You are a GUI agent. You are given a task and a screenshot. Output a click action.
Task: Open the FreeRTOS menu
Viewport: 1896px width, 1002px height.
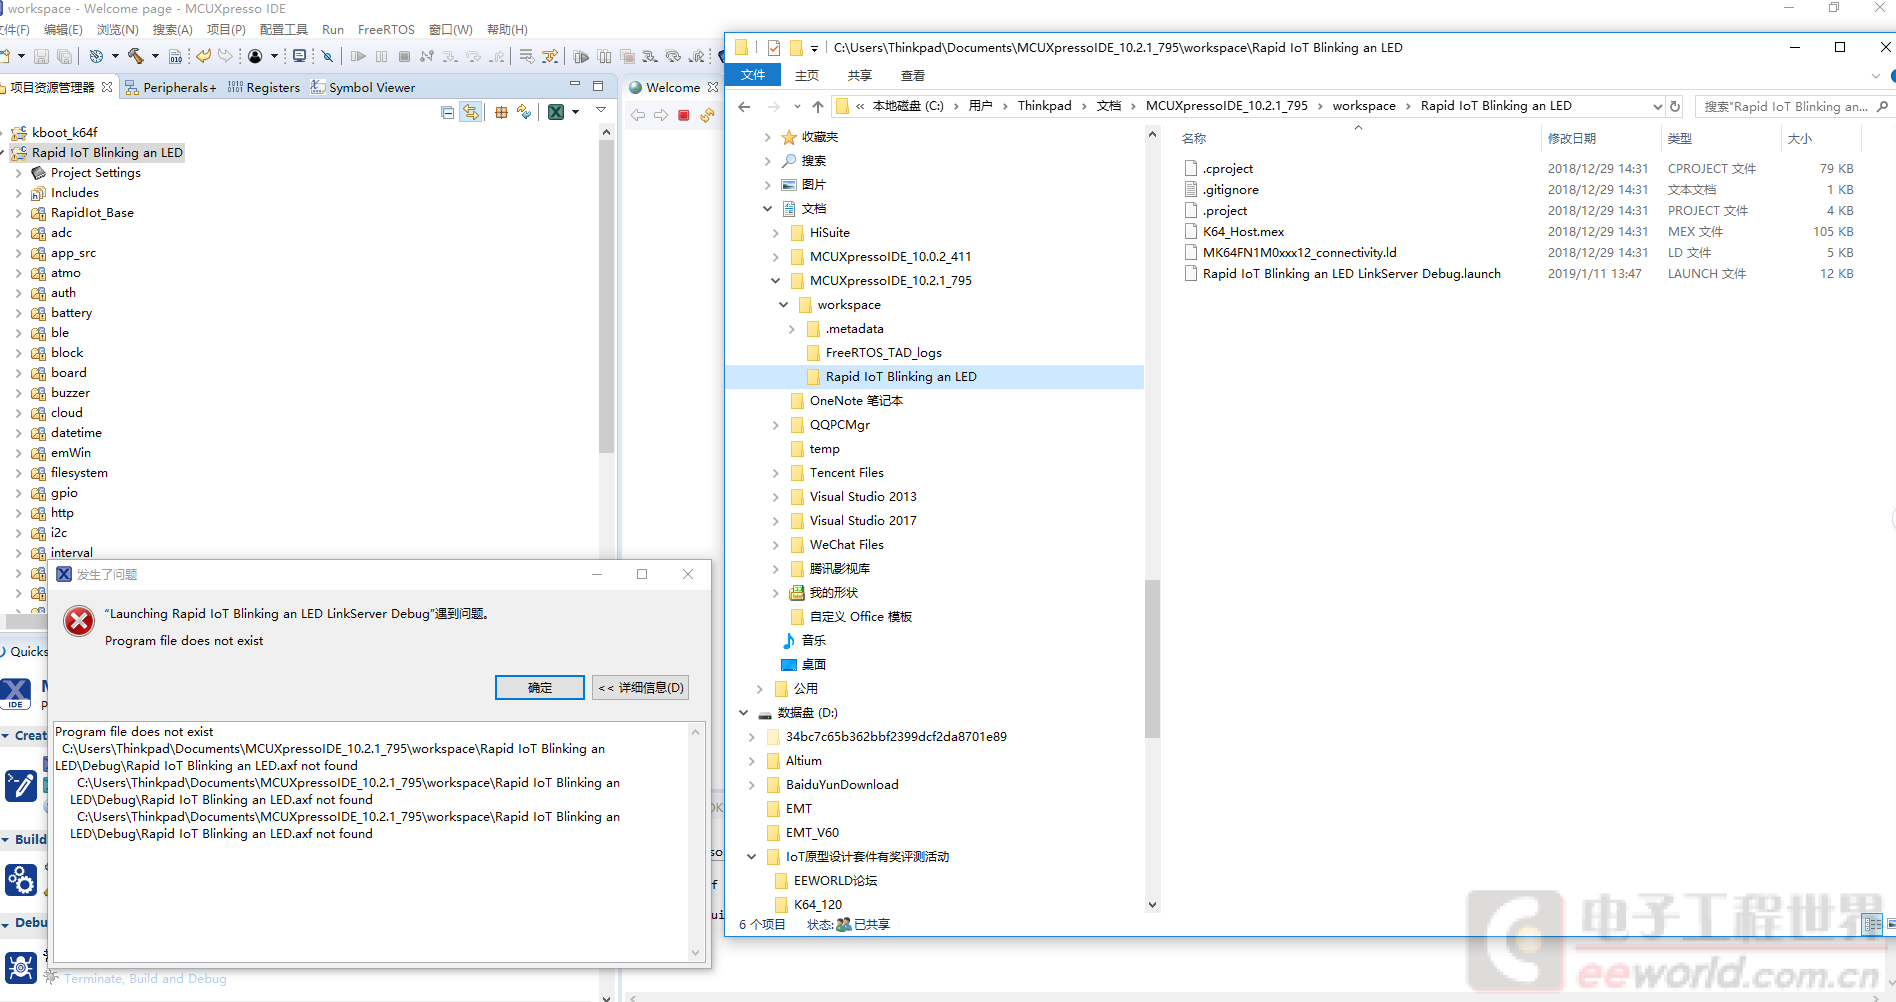tap(386, 30)
